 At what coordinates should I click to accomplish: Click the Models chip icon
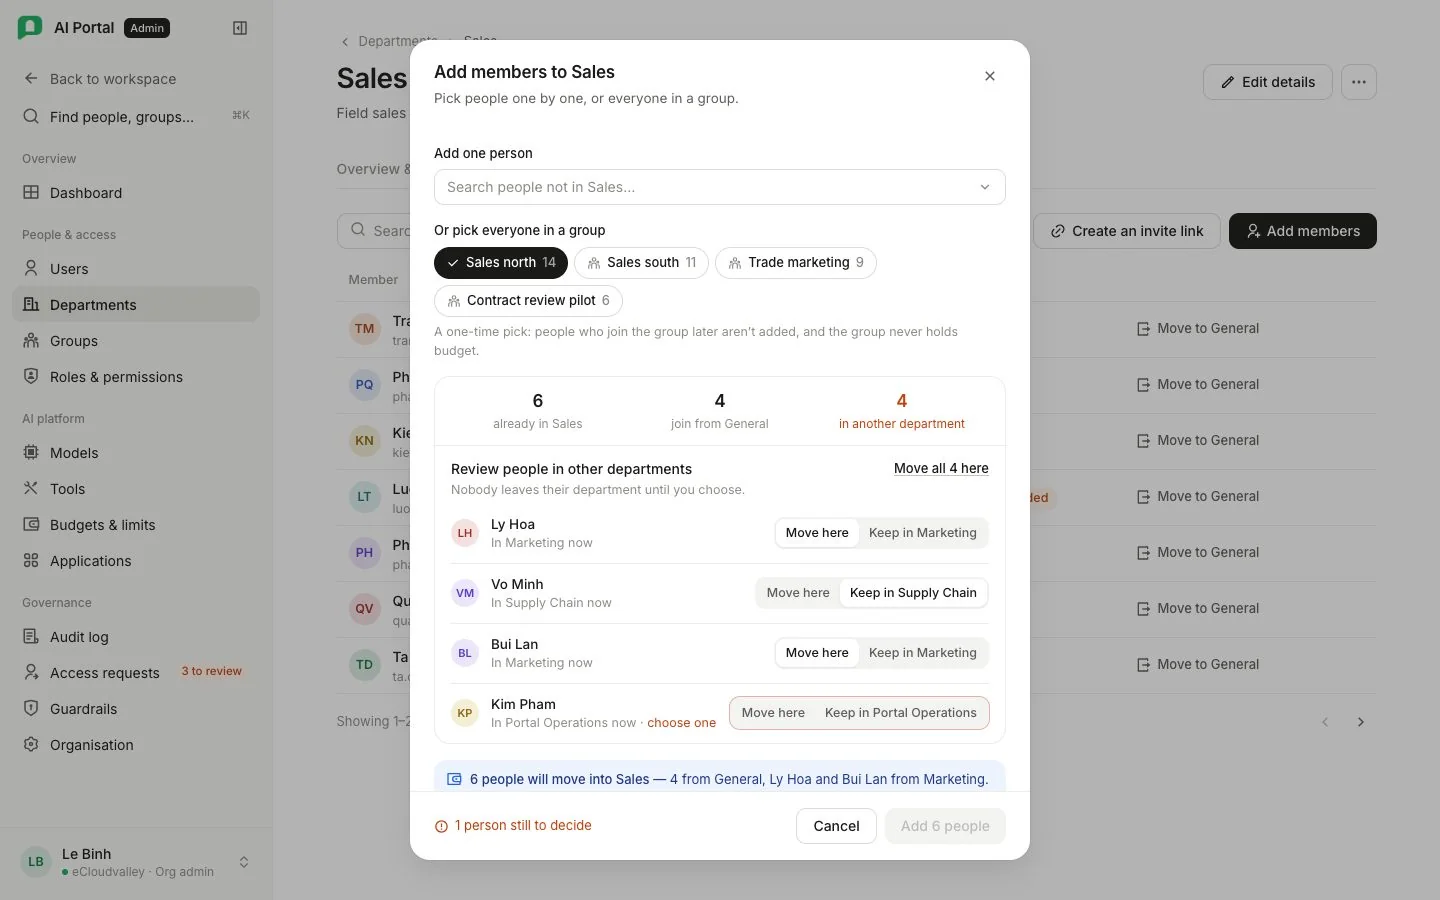tap(31, 453)
